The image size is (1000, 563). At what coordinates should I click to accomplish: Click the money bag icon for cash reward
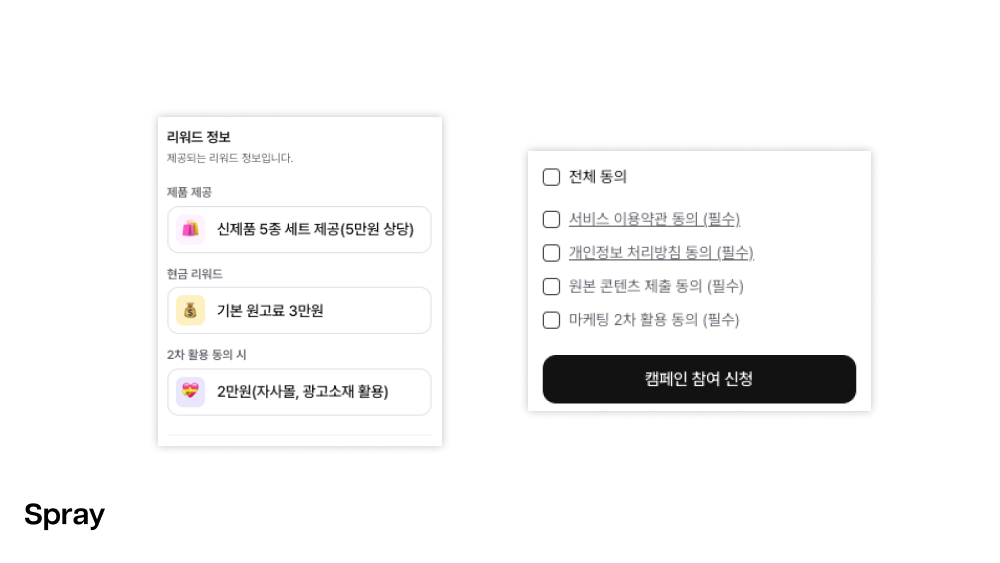click(190, 310)
